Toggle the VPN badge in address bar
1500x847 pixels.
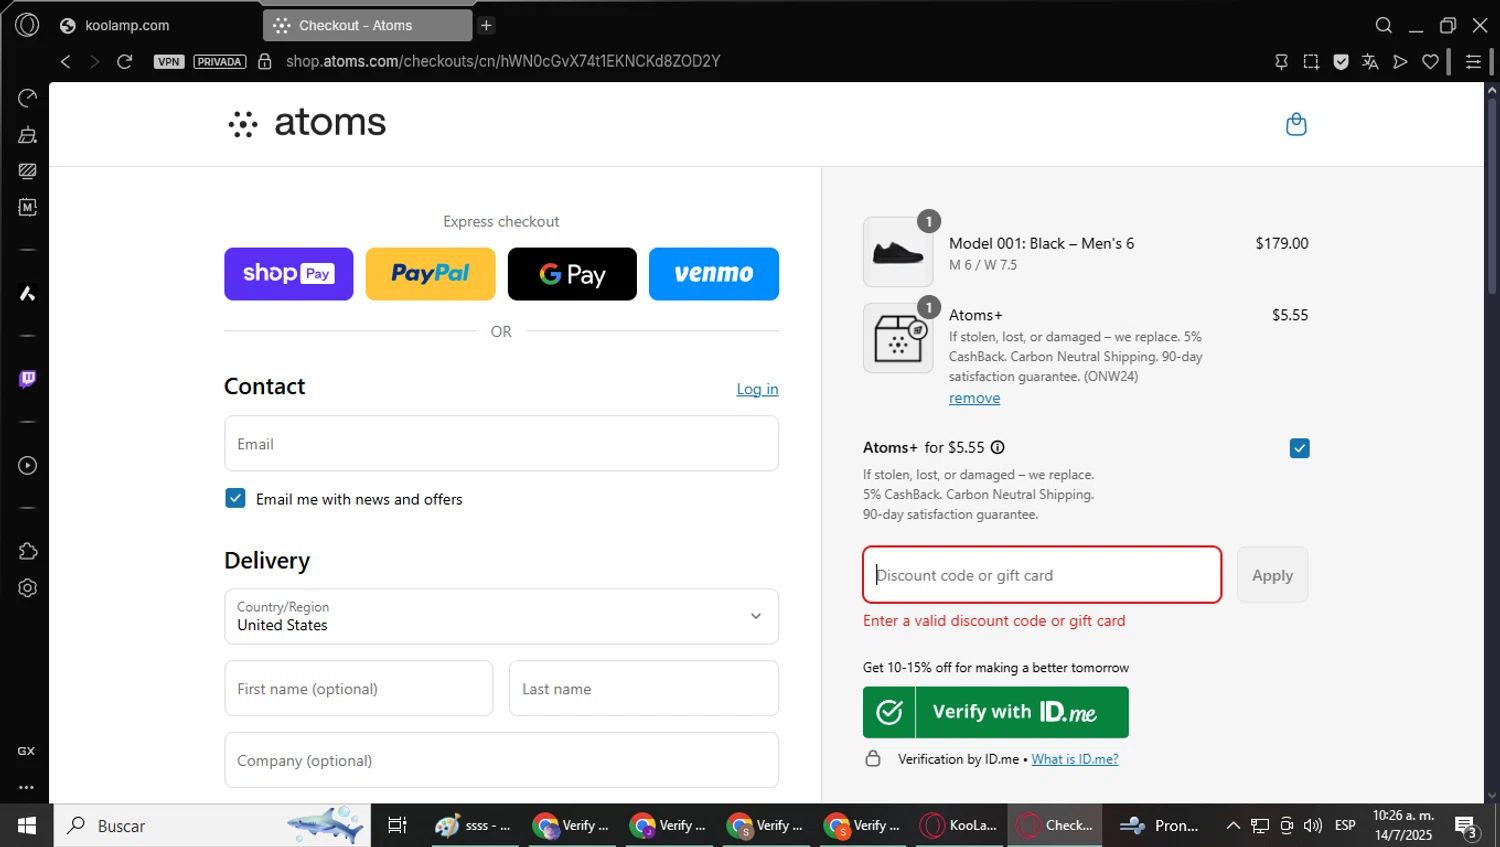[x=169, y=61]
